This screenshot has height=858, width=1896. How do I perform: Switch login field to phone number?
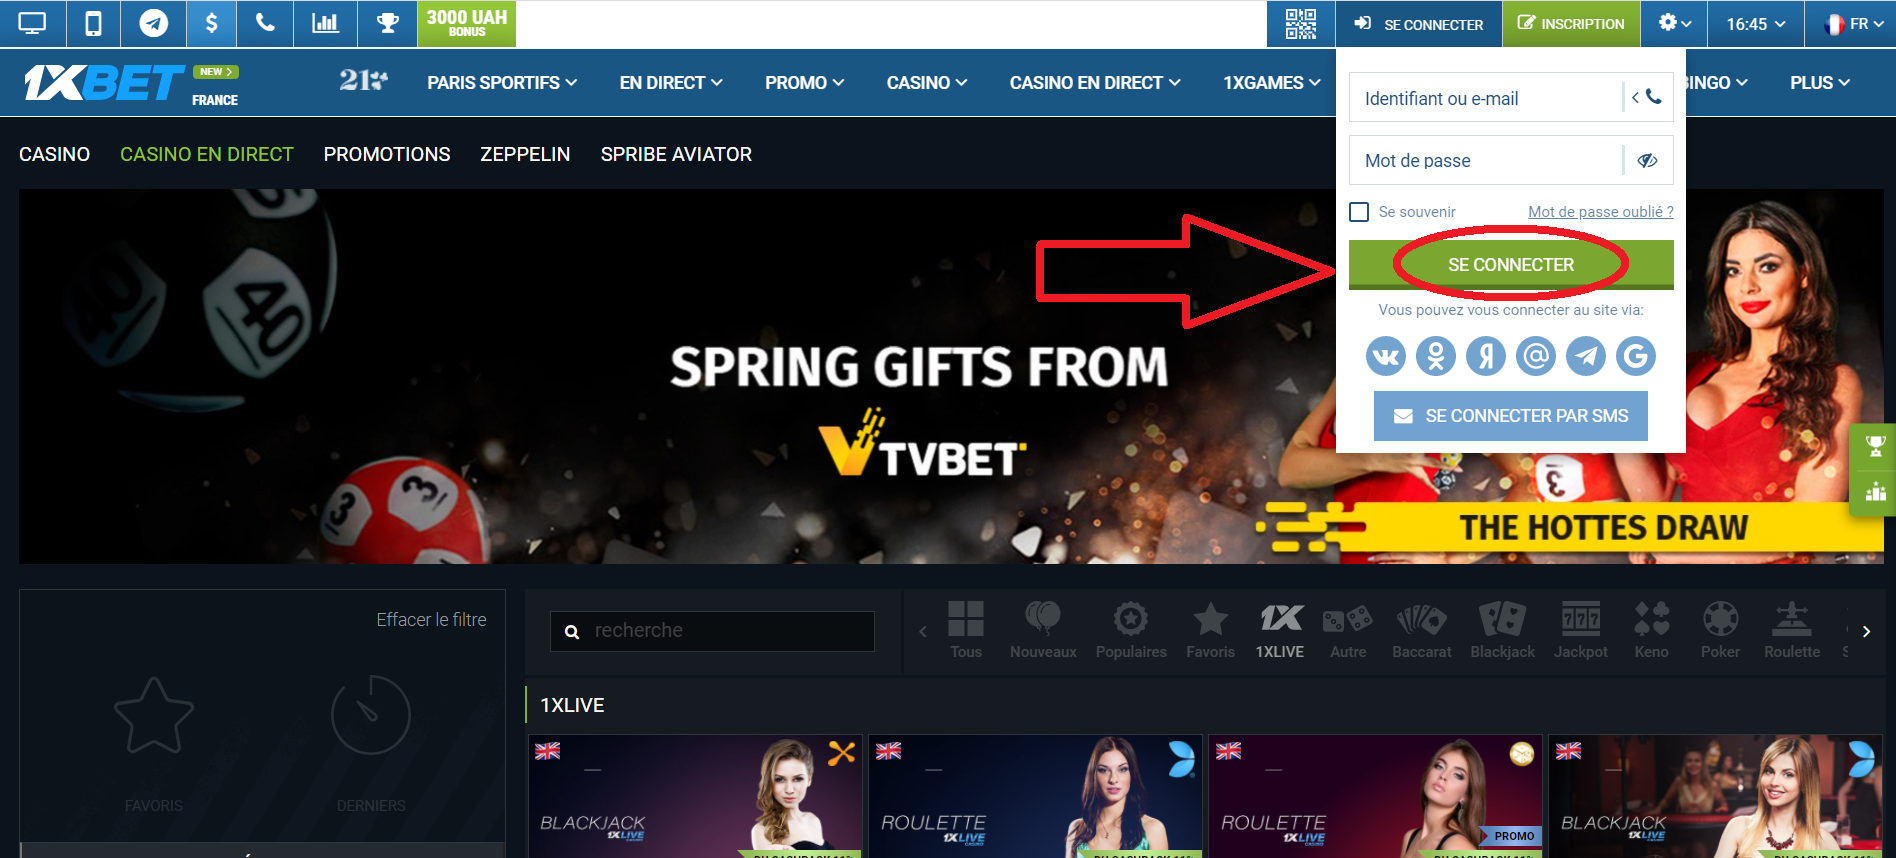pos(1647,98)
